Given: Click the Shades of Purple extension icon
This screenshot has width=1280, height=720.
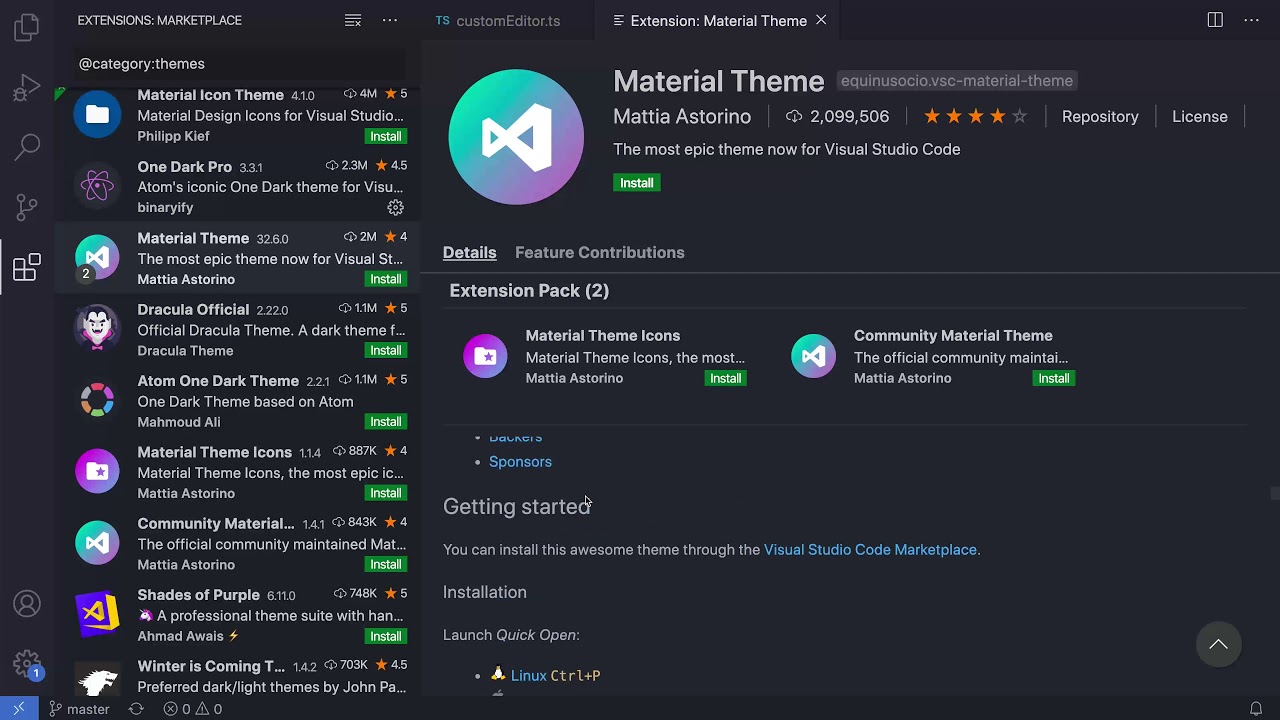Looking at the screenshot, I should (97, 615).
